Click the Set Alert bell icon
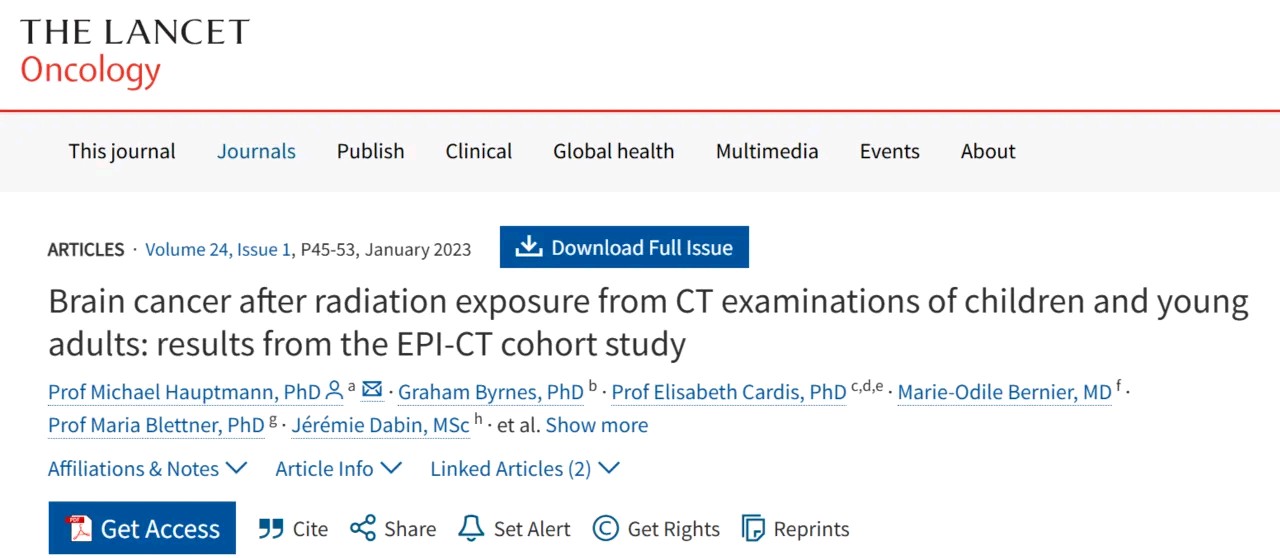 click(x=470, y=528)
